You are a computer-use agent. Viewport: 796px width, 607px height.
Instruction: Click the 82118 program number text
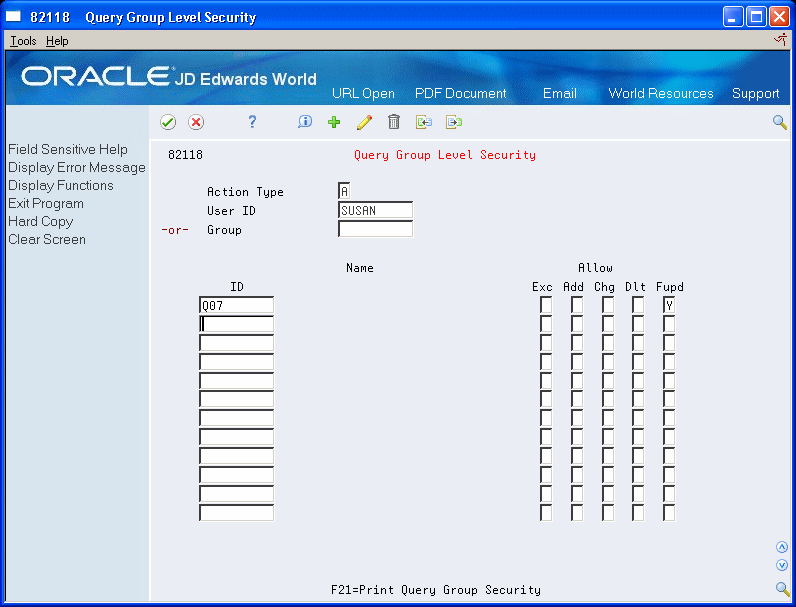click(x=185, y=155)
